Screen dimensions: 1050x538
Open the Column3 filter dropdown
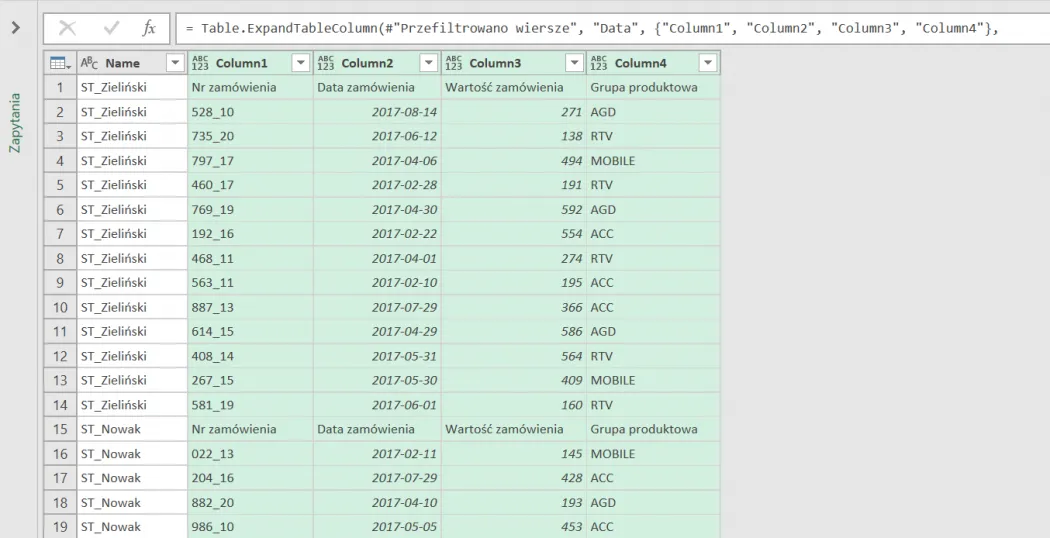574,64
